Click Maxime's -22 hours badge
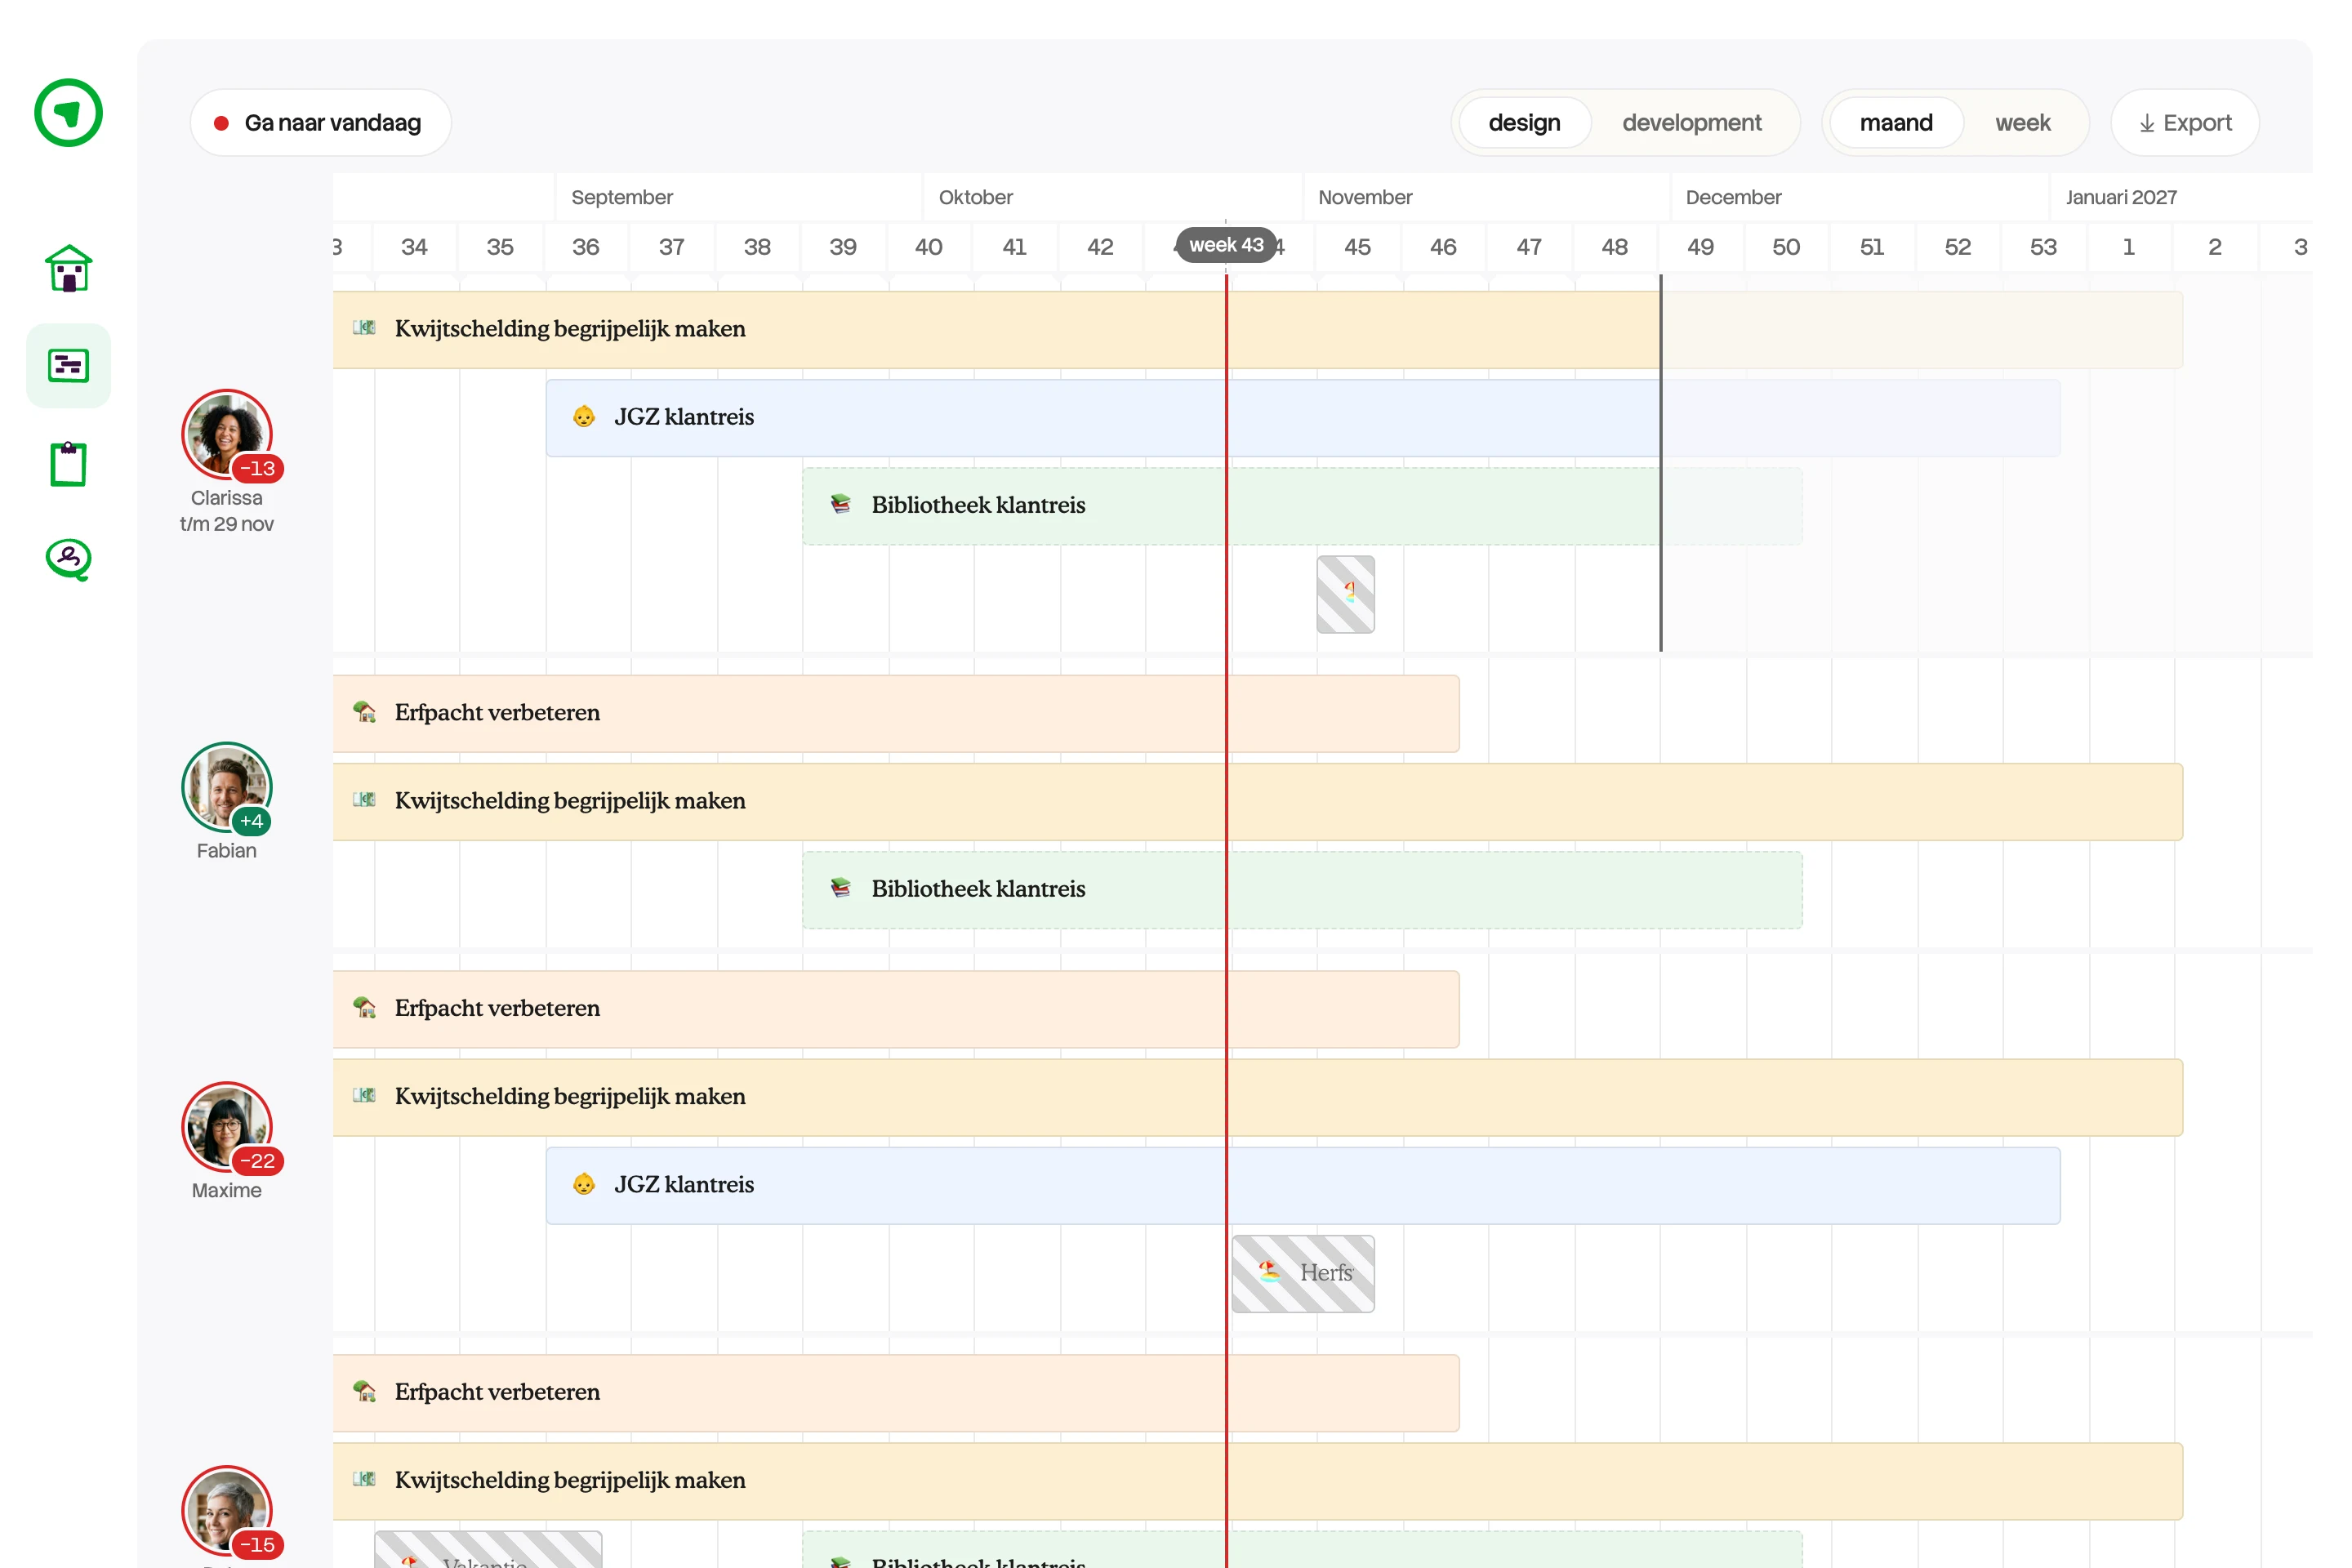This screenshot has width=2352, height=1568. coord(257,1161)
